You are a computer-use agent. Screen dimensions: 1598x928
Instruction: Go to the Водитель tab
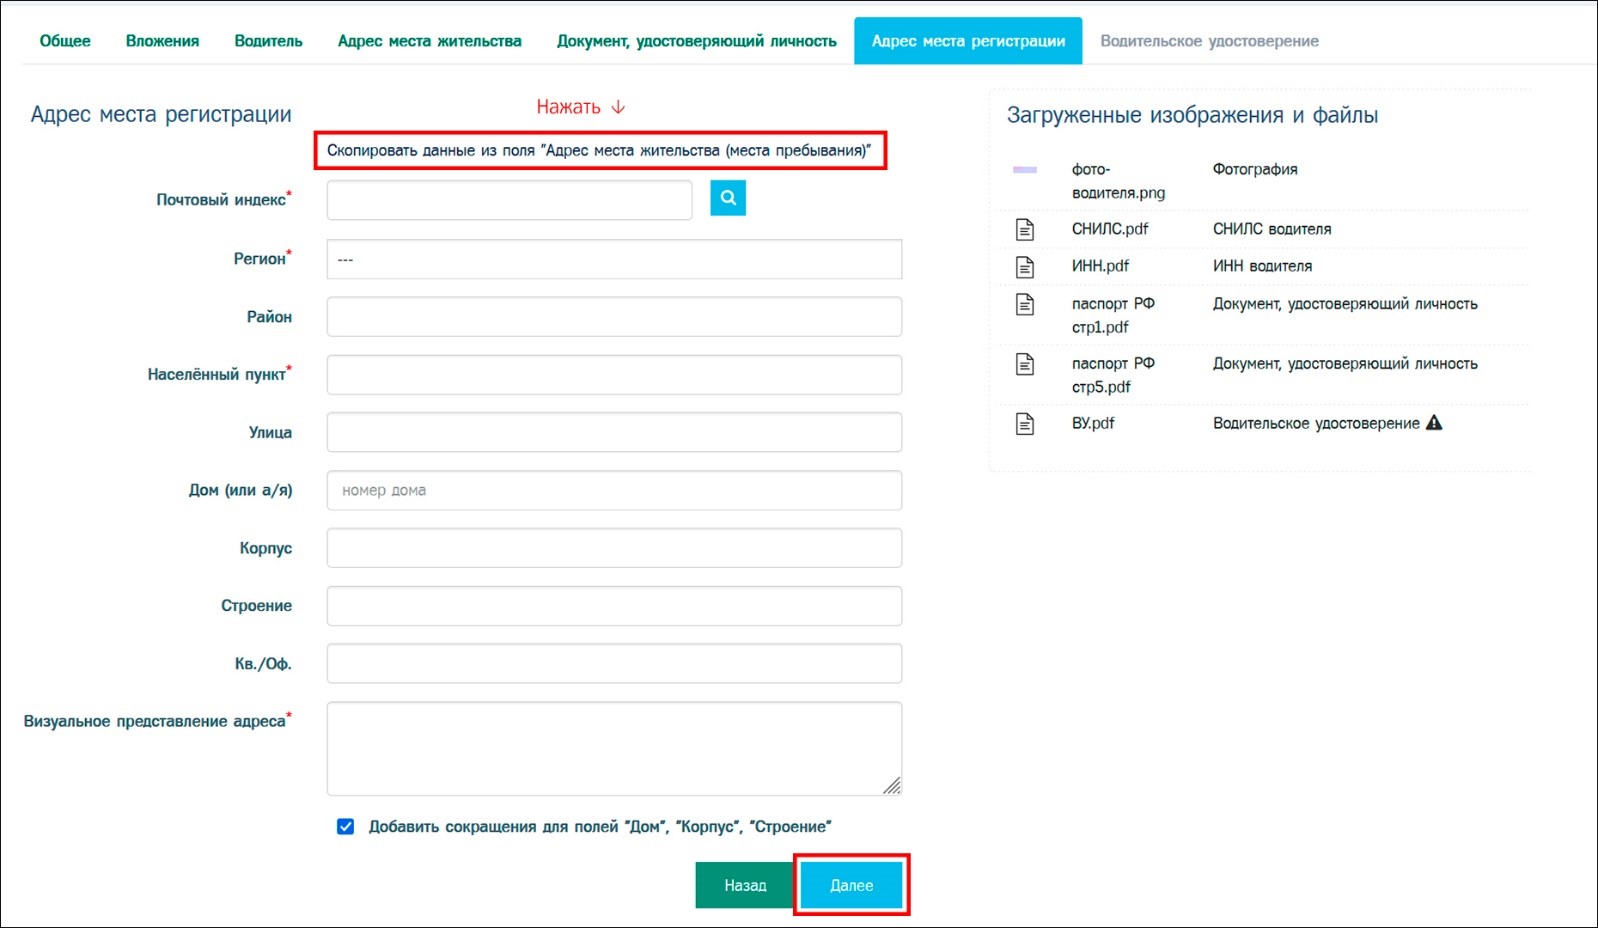[268, 41]
